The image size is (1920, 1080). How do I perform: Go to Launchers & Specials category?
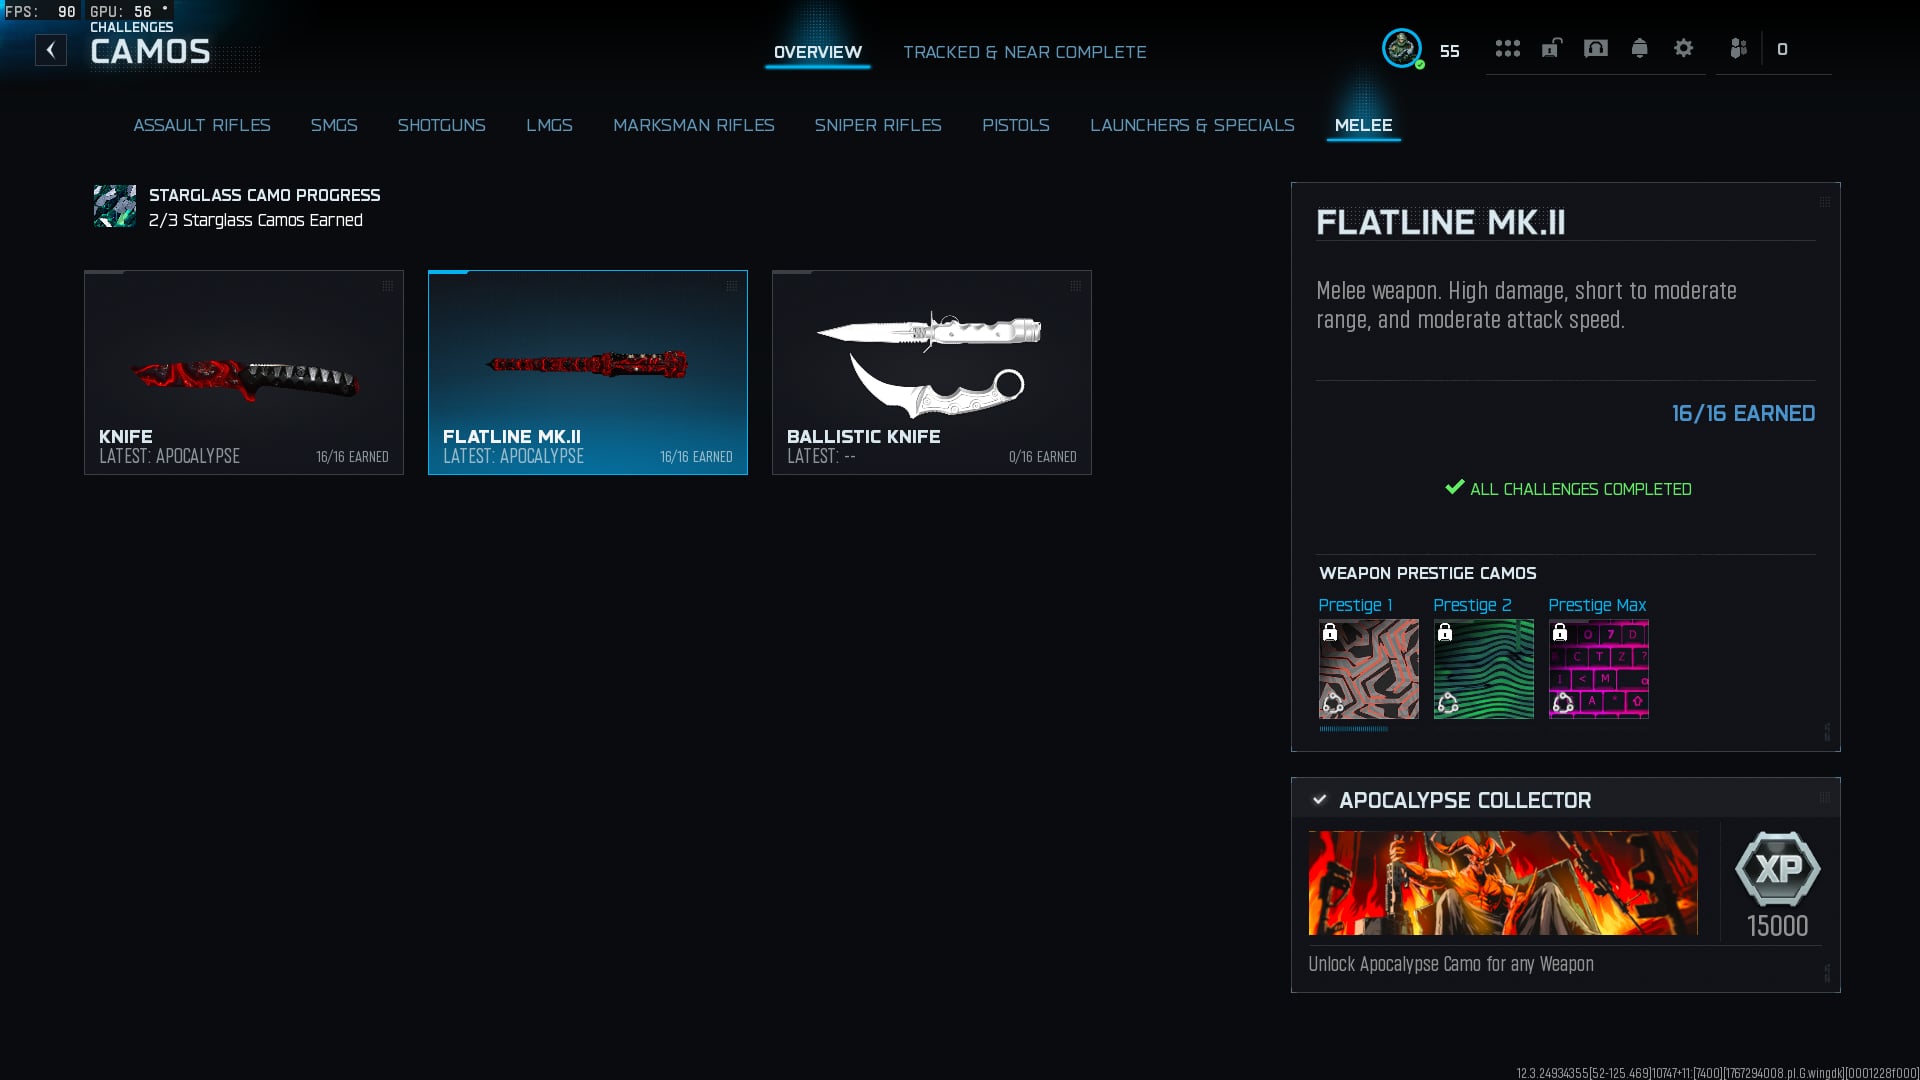pyautogui.click(x=1192, y=125)
